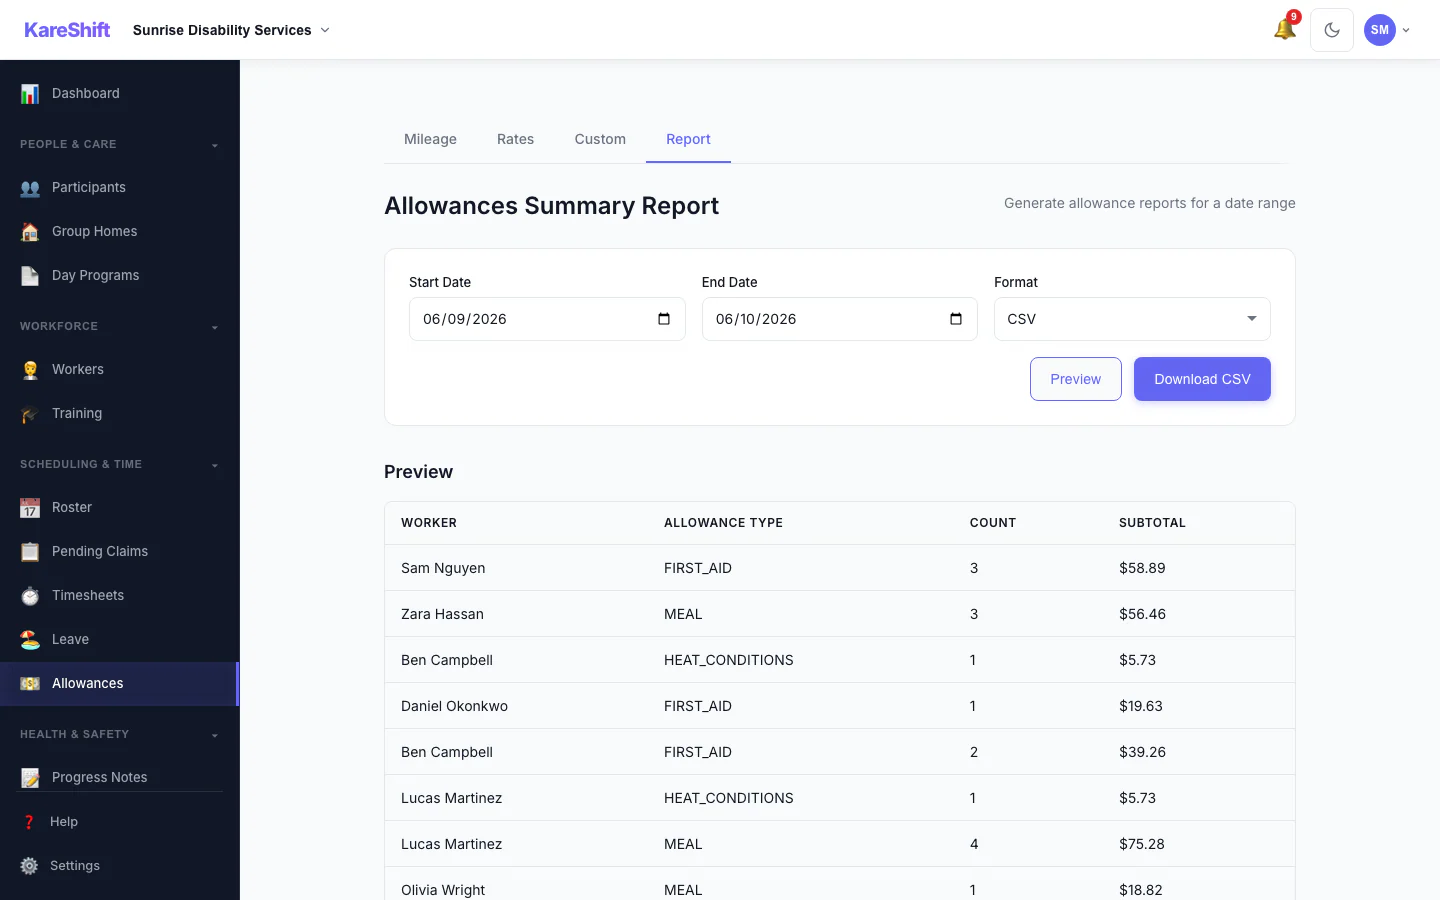
Task: Click the ALLOWANCE TYPE column header
Action: coord(723,523)
